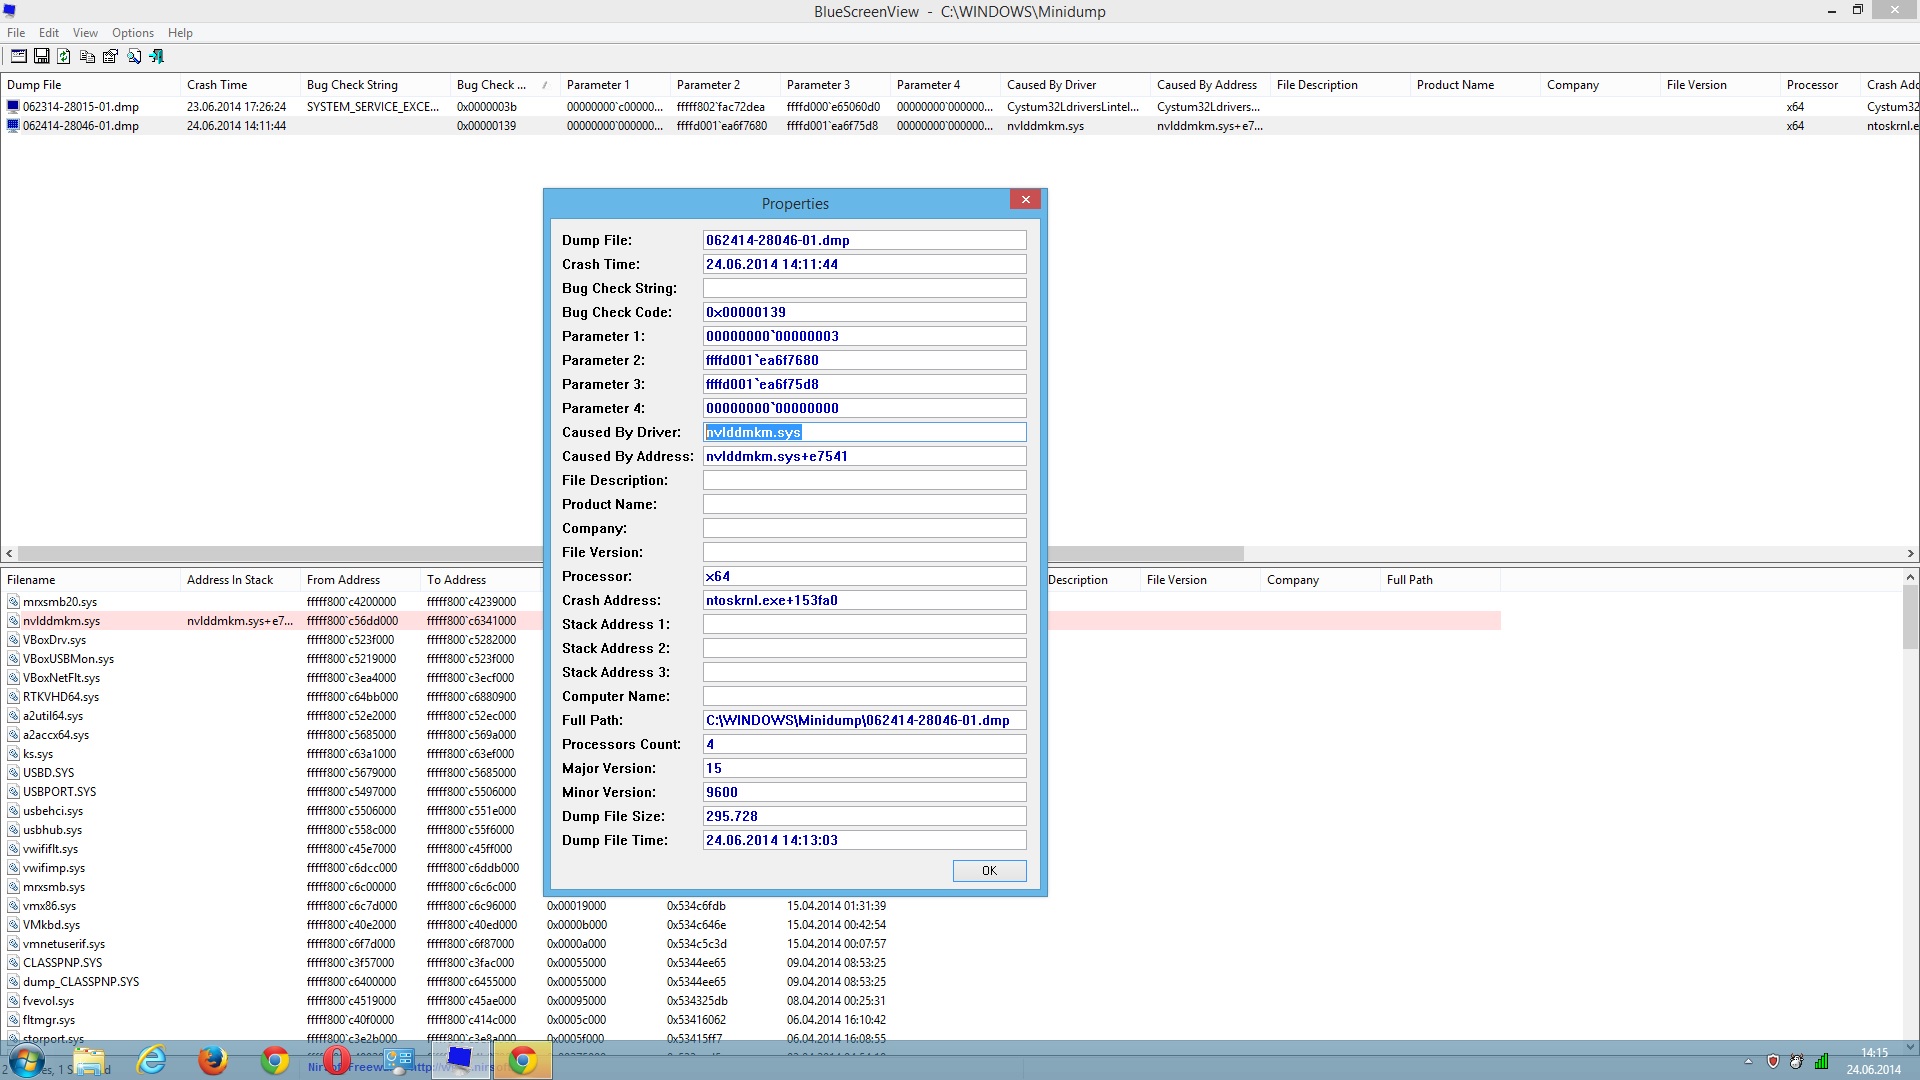Sort the driver list by Filename header
1920x1080 pixels.
[31, 580]
